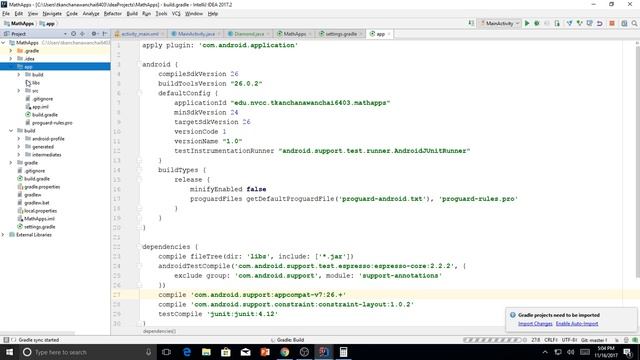Image resolution: width=640 pixels, height=360 pixels.
Task: Click the Debug bug icon in the toolbar
Action: [x=537, y=23]
